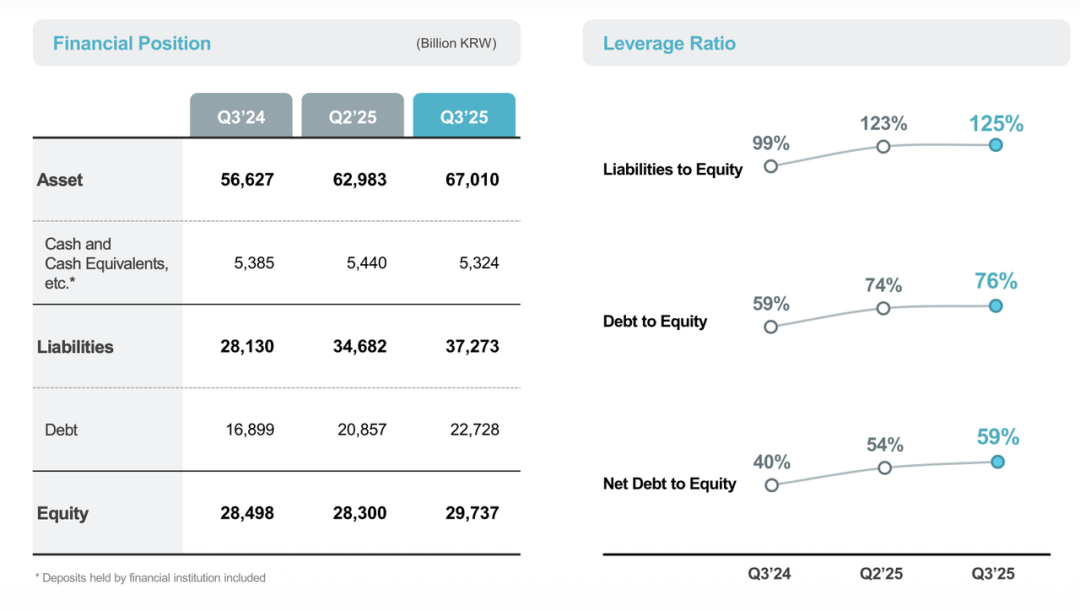Viewport: 1080px width, 611px height.
Task: Select the Liabilities row label
Action: 75,347
